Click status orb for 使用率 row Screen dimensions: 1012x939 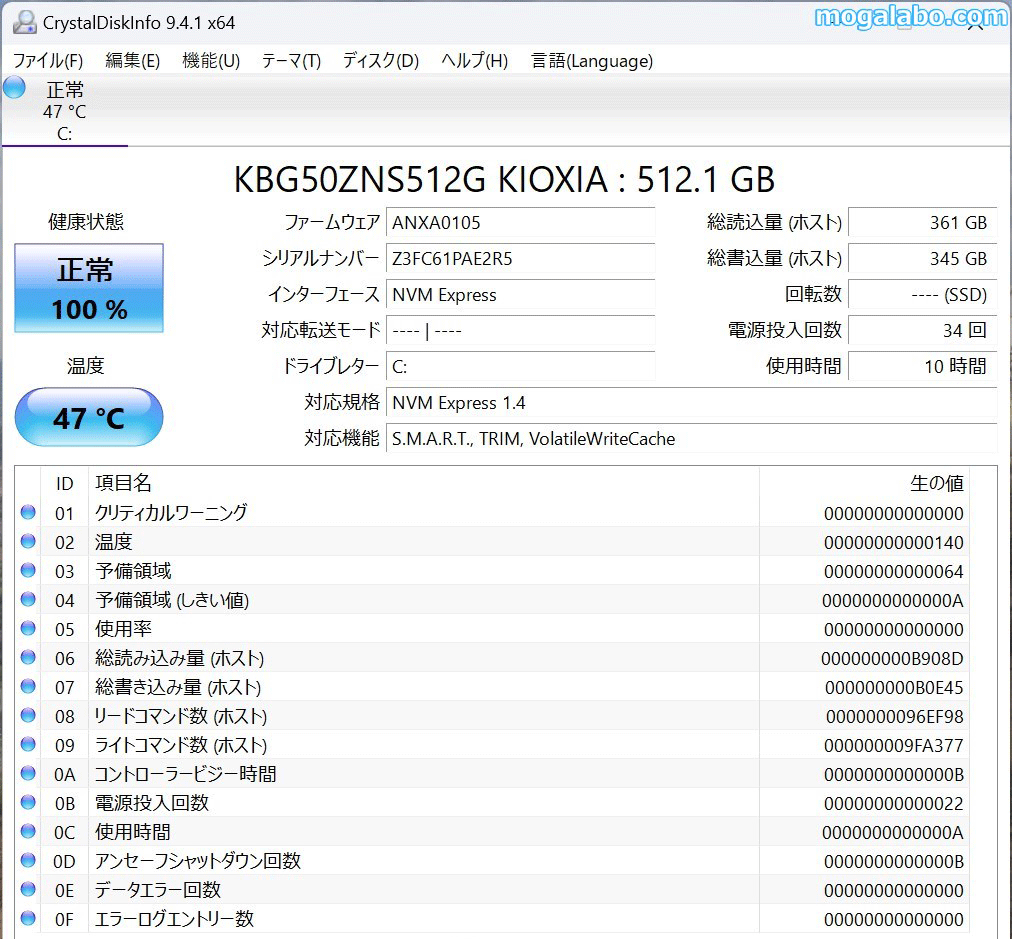point(28,629)
